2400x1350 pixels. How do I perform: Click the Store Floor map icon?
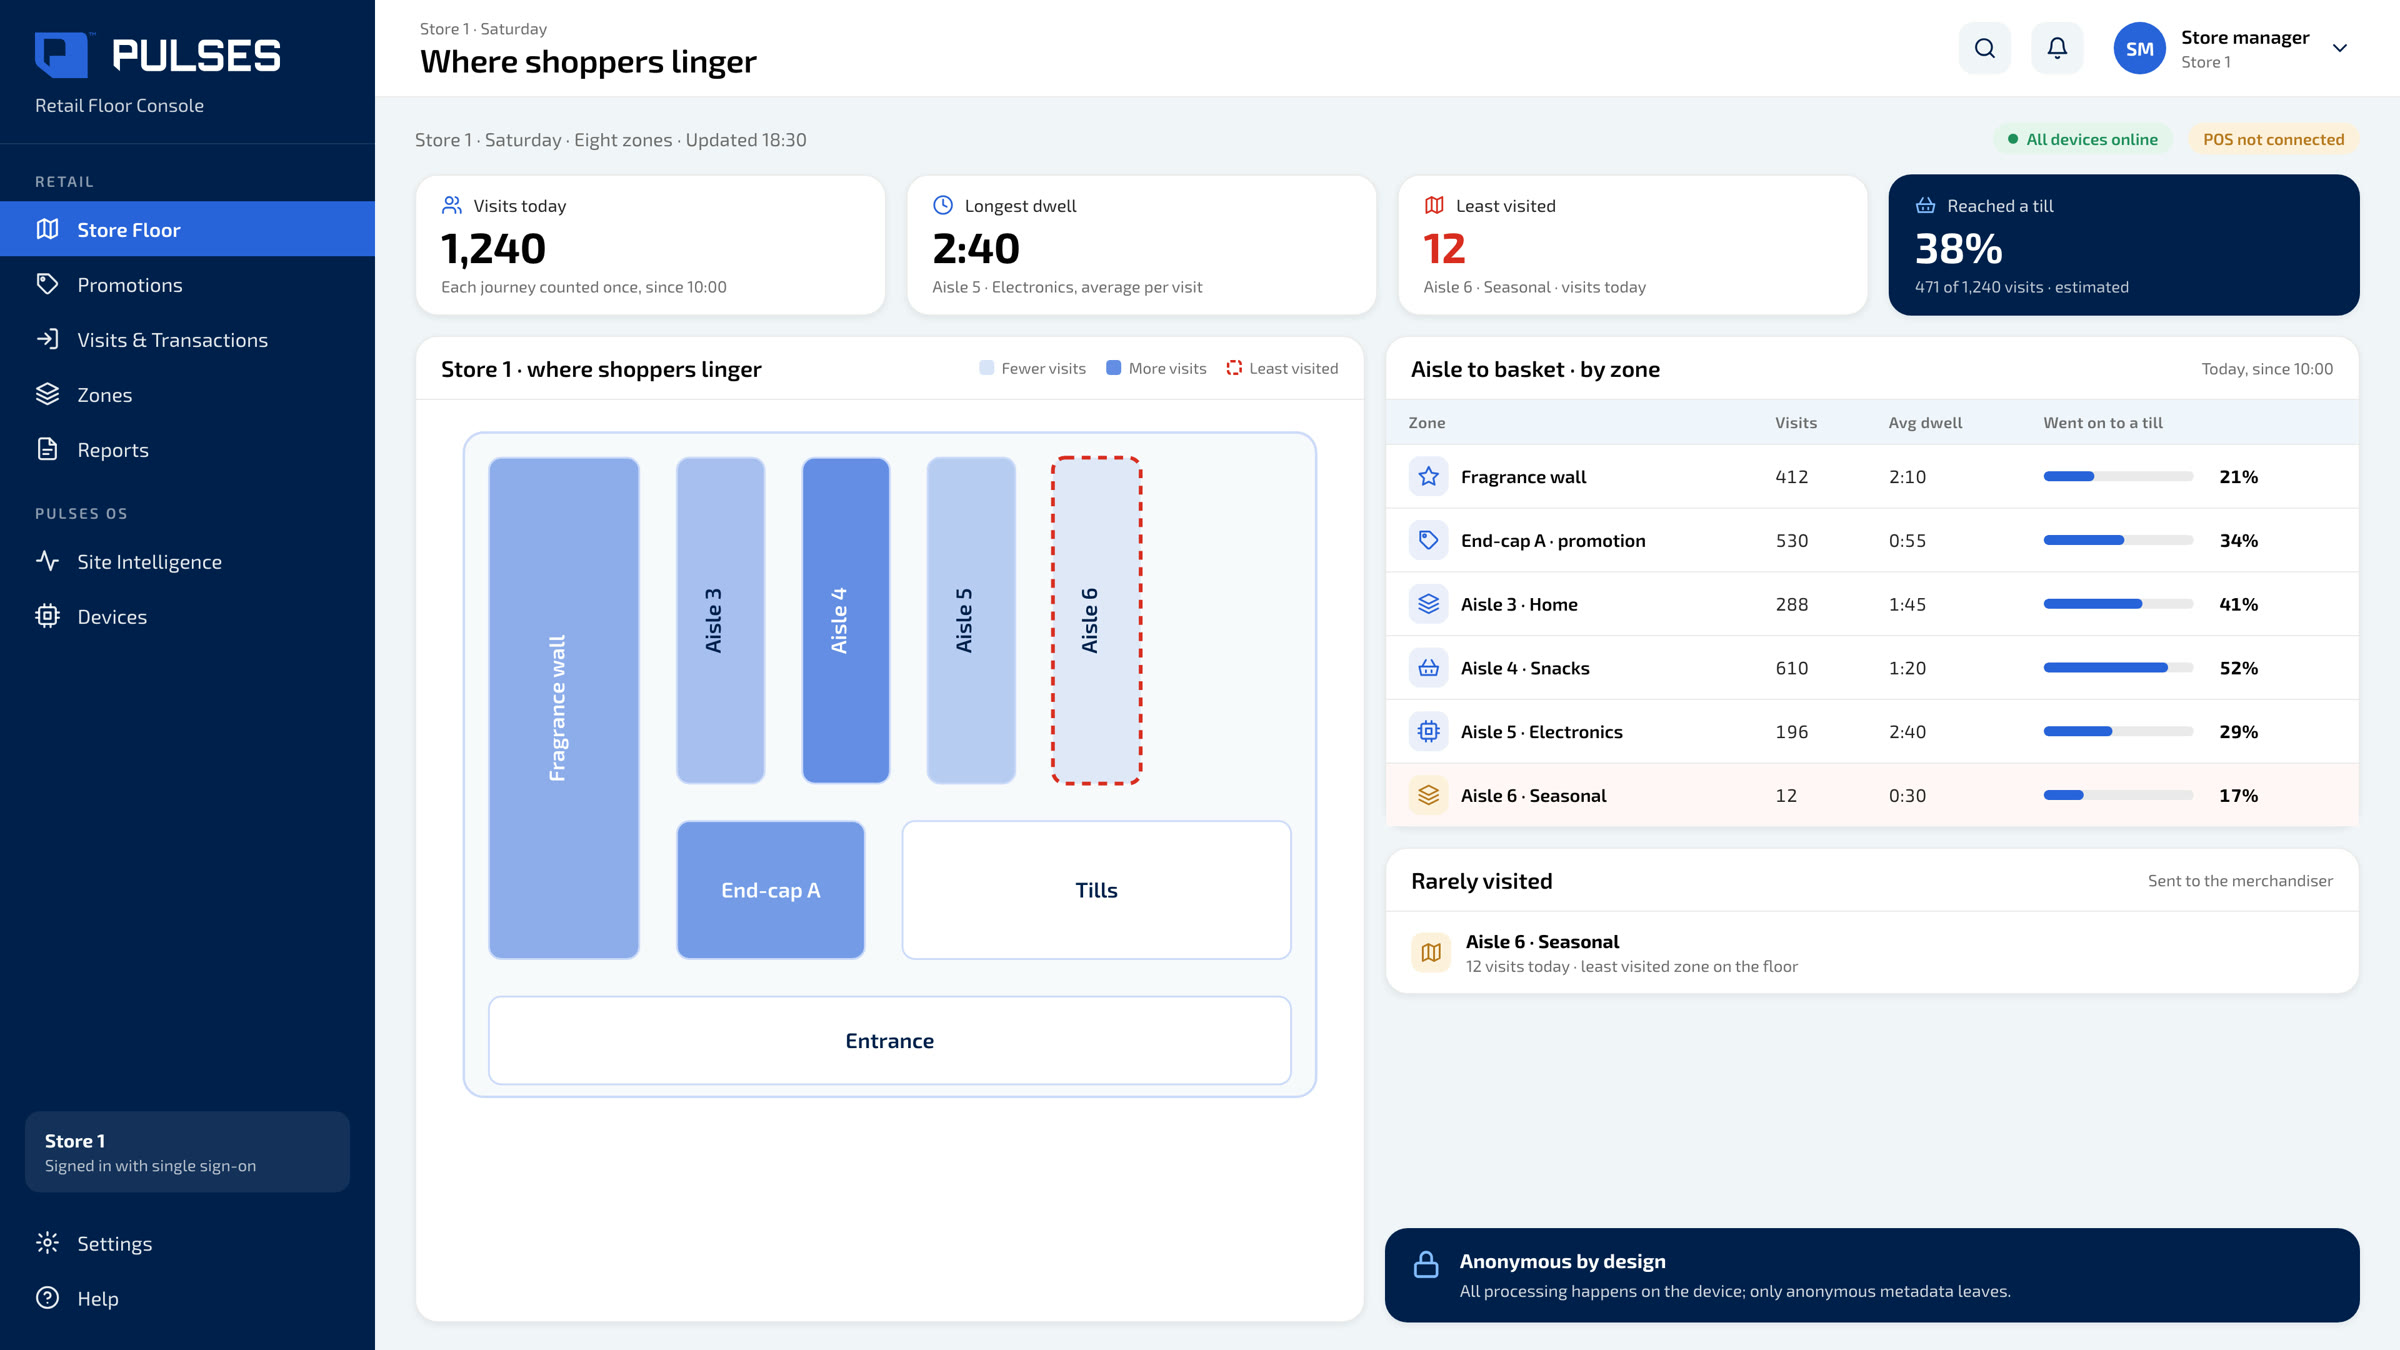point(47,229)
